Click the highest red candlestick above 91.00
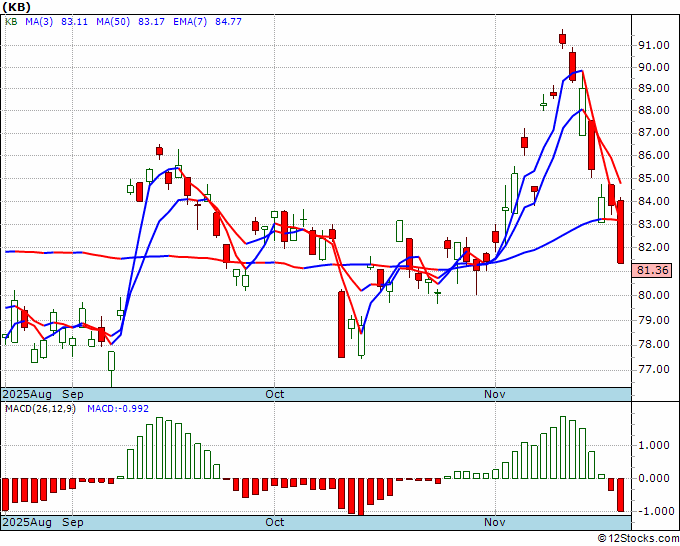680x546 pixels. pyautogui.click(x=562, y=38)
